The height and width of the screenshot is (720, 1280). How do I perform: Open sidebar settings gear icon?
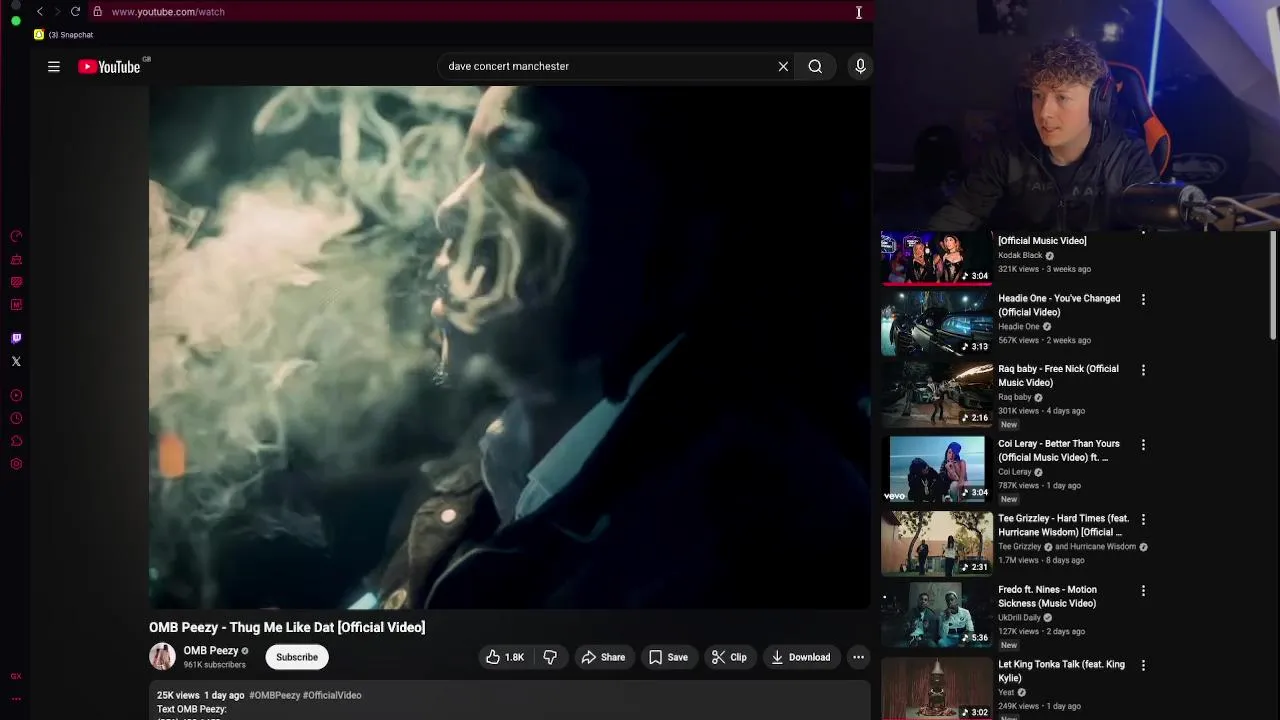tap(16, 464)
